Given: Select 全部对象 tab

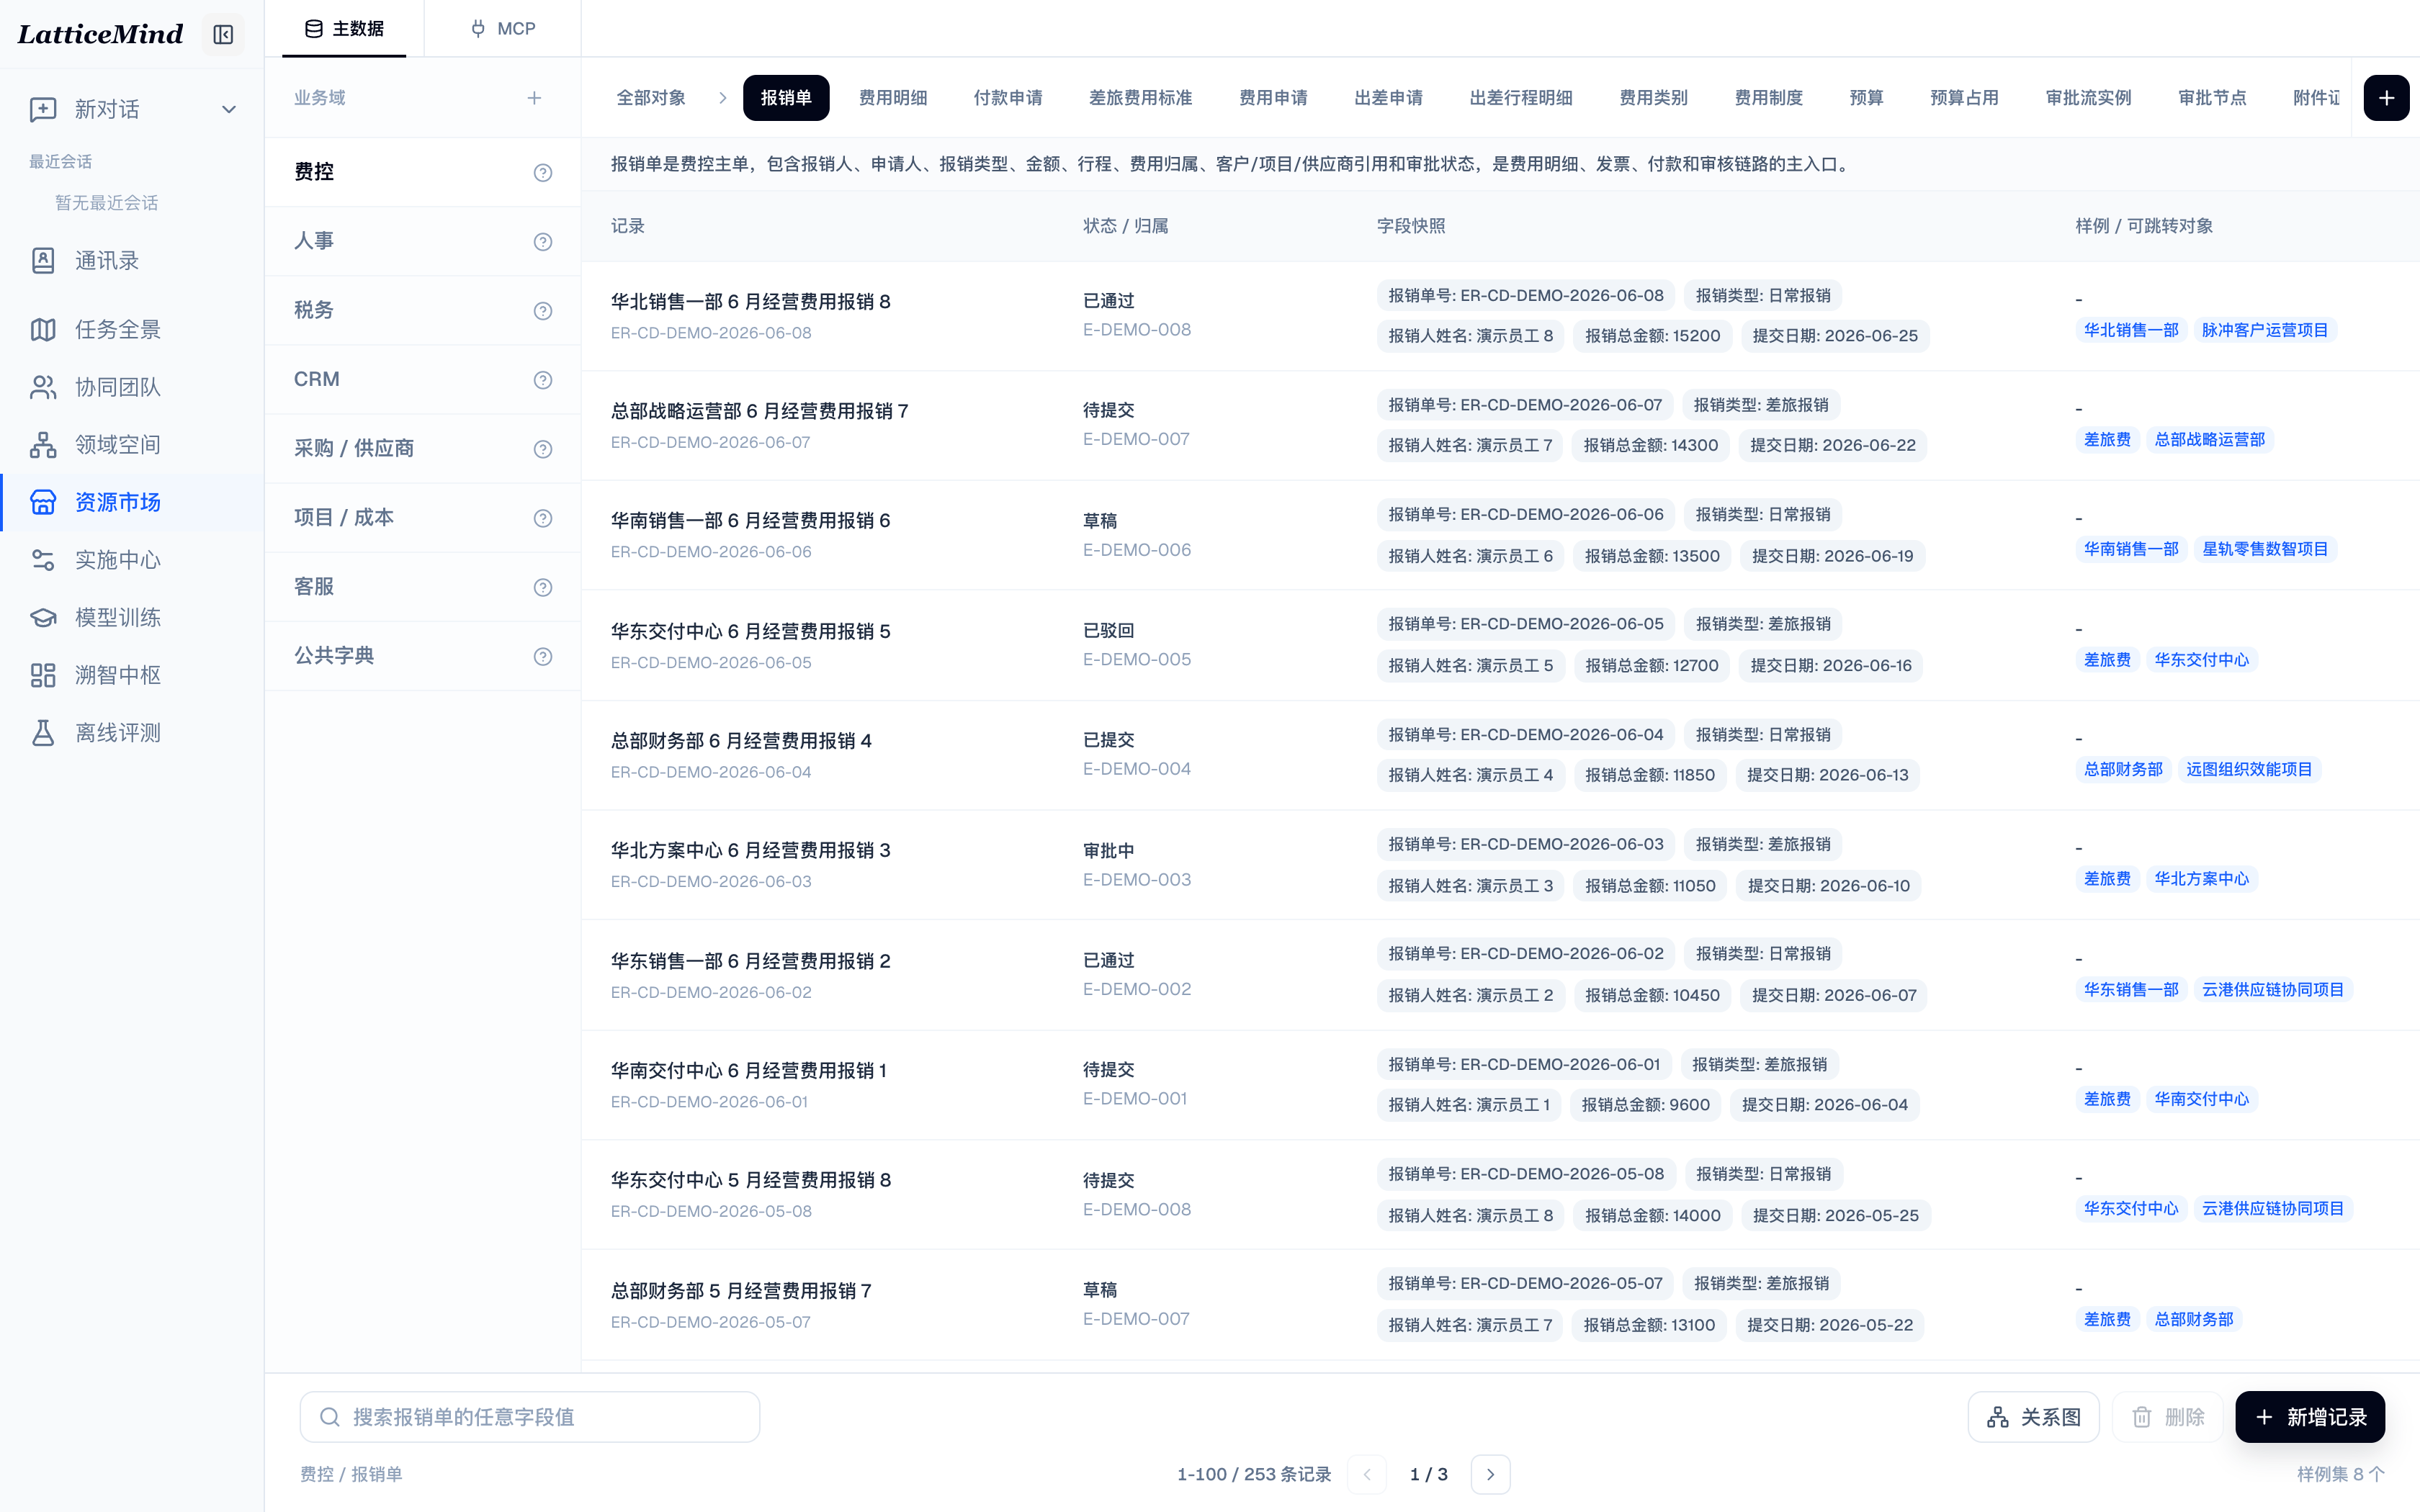Looking at the screenshot, I should tap(651, 98).
